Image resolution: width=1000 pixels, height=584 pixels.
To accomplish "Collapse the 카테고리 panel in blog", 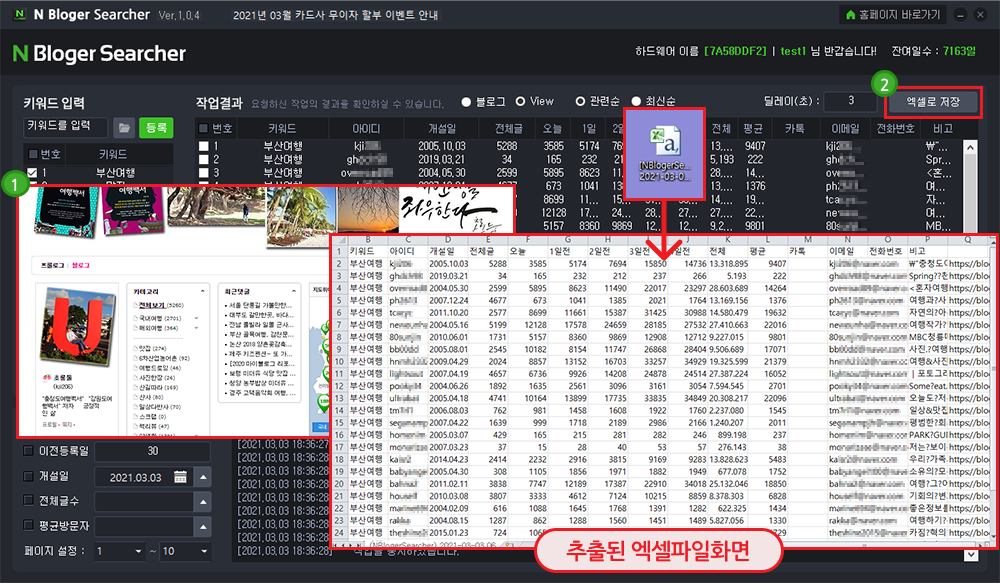I will click(x=203, y=291).
